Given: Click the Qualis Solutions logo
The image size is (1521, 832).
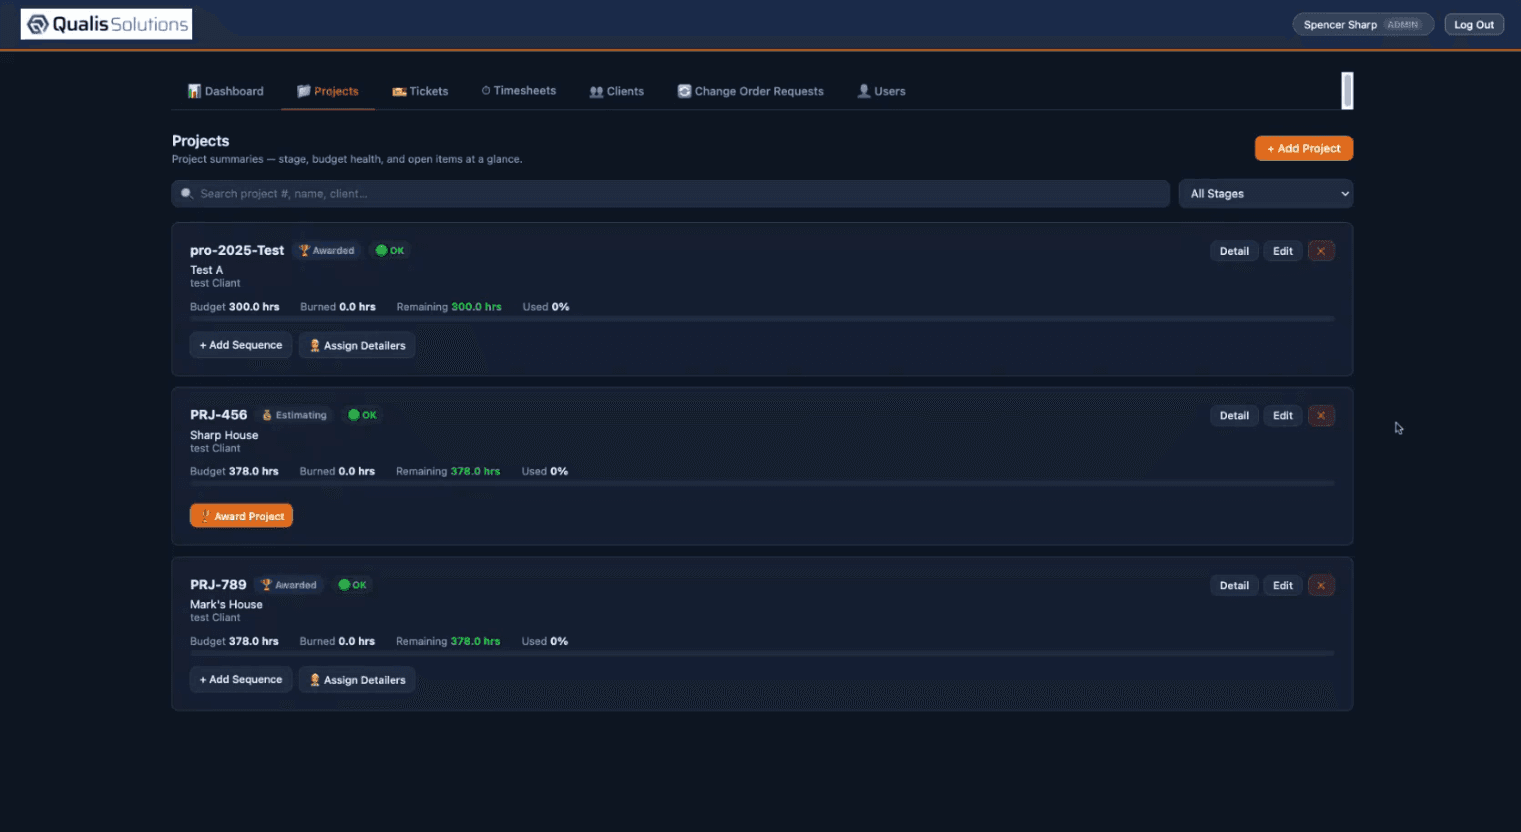Looking at the screenshot, I should 106,24.
